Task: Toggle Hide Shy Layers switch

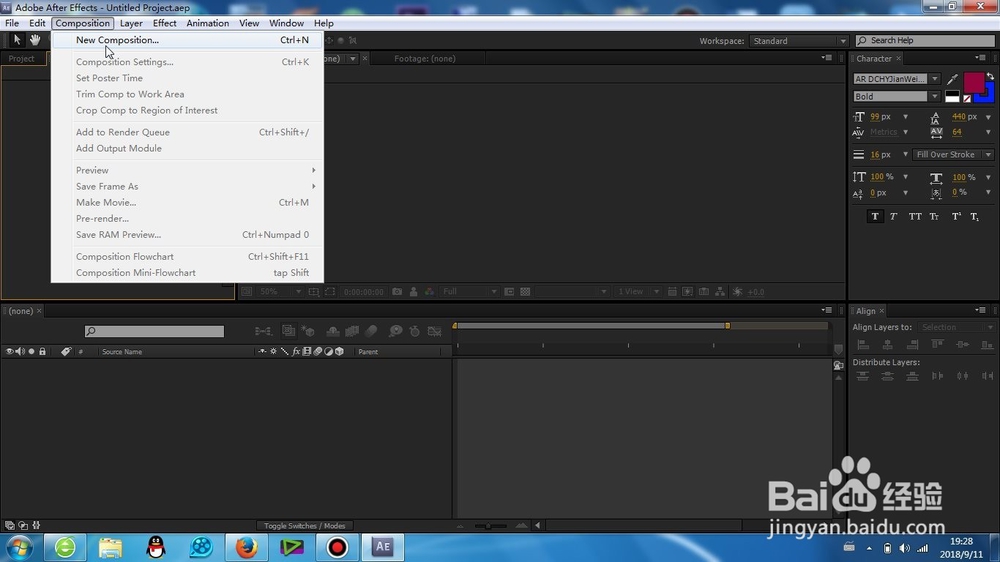Action: point(333,331)
